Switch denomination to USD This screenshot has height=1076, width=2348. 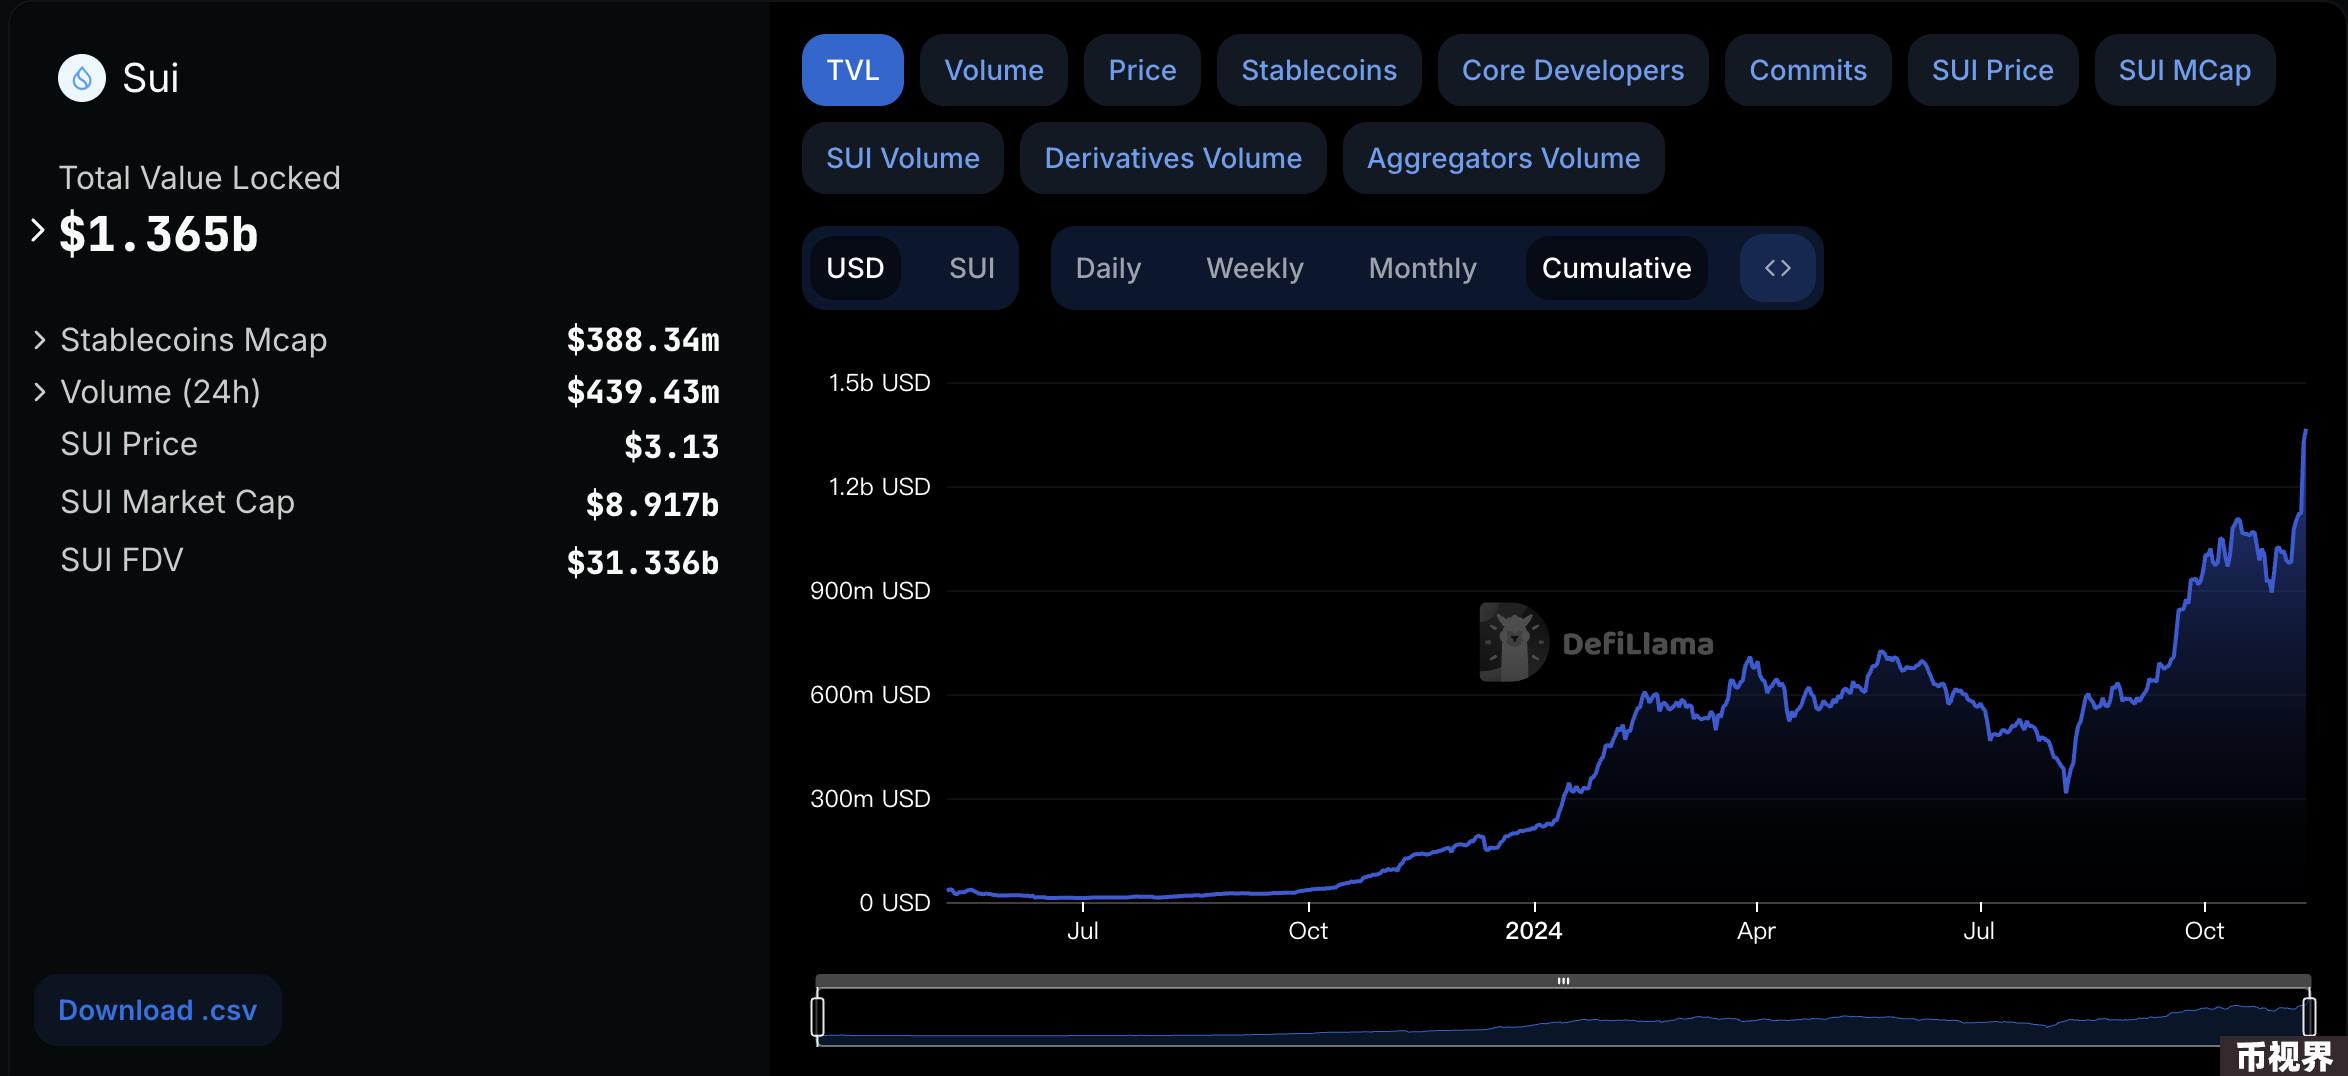pyautogui.click(x=855, y=268)
